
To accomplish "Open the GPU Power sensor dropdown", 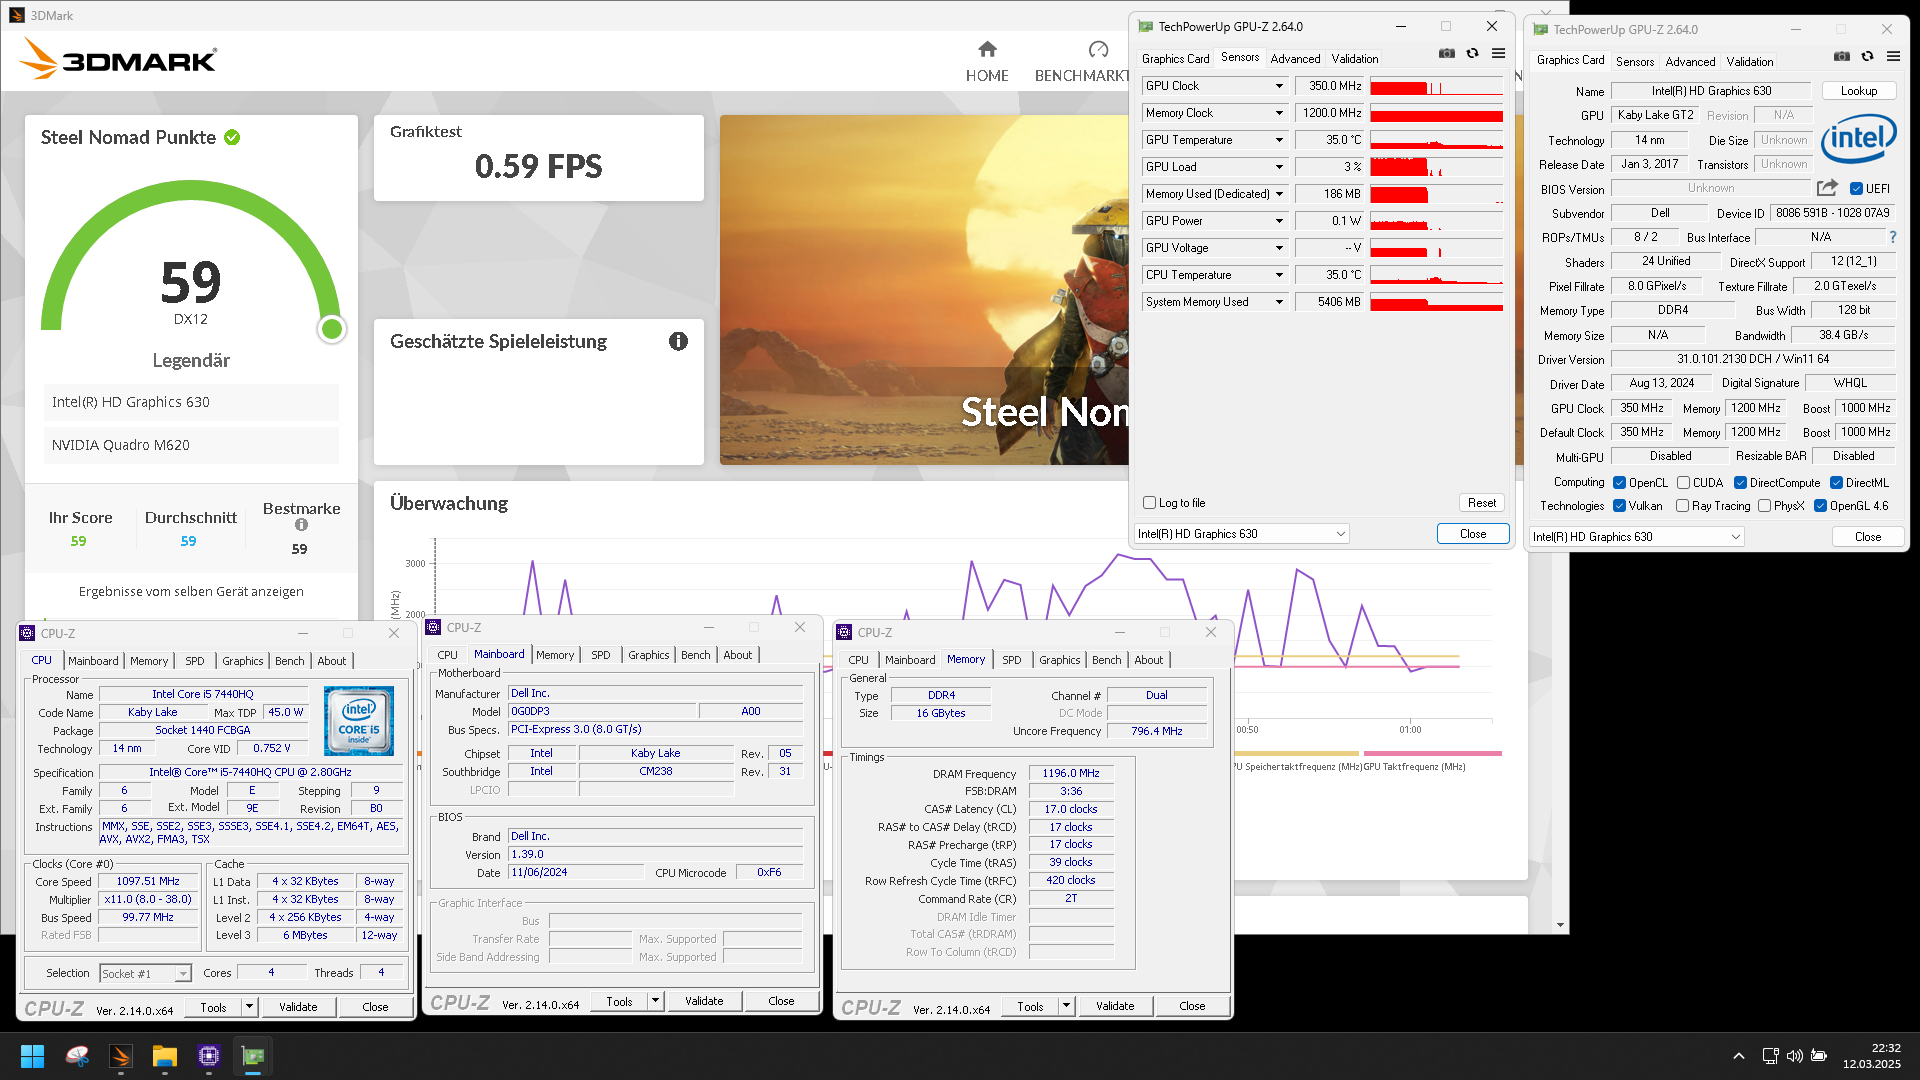I will point(1278,221).
